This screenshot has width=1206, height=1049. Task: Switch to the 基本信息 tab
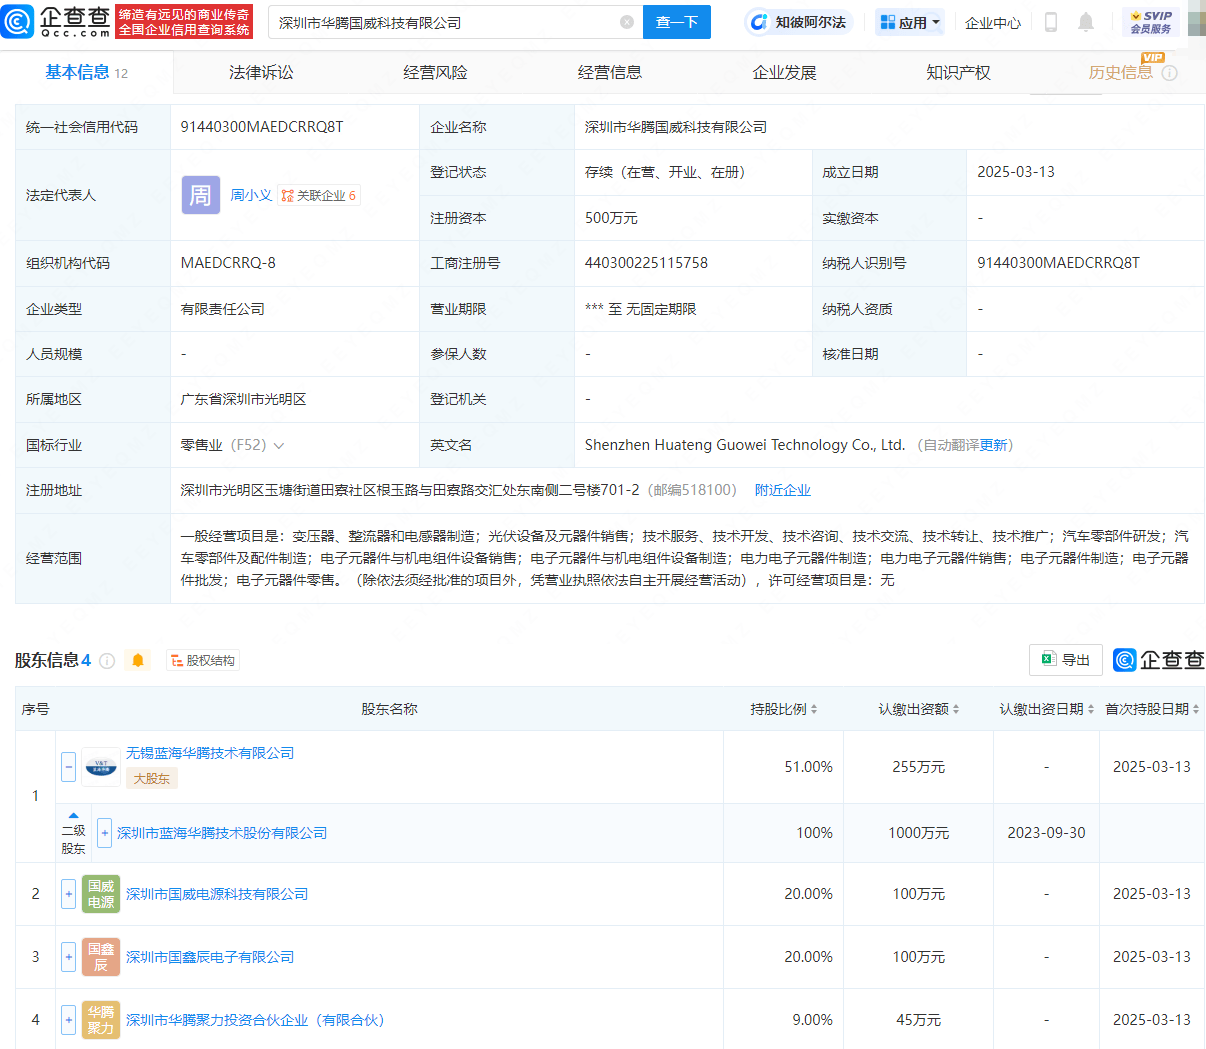[x=86, y=72]
